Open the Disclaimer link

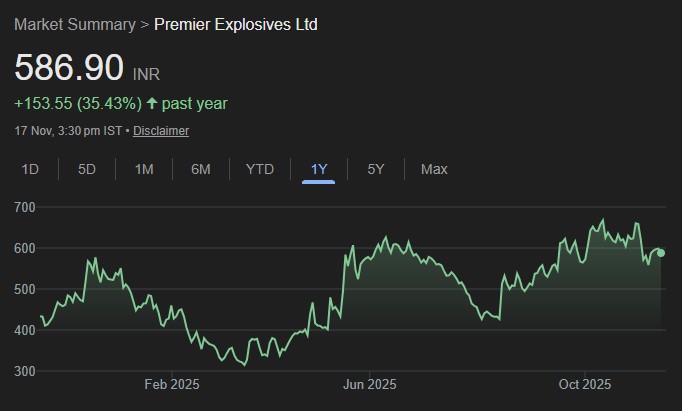pos(161,131)
